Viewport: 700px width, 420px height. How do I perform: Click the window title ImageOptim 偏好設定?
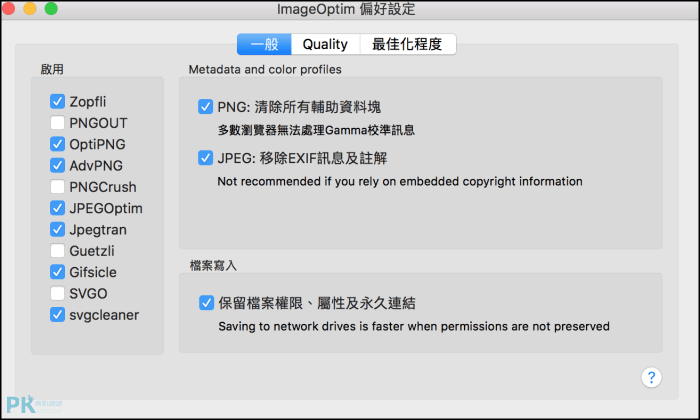click(346, 9)
